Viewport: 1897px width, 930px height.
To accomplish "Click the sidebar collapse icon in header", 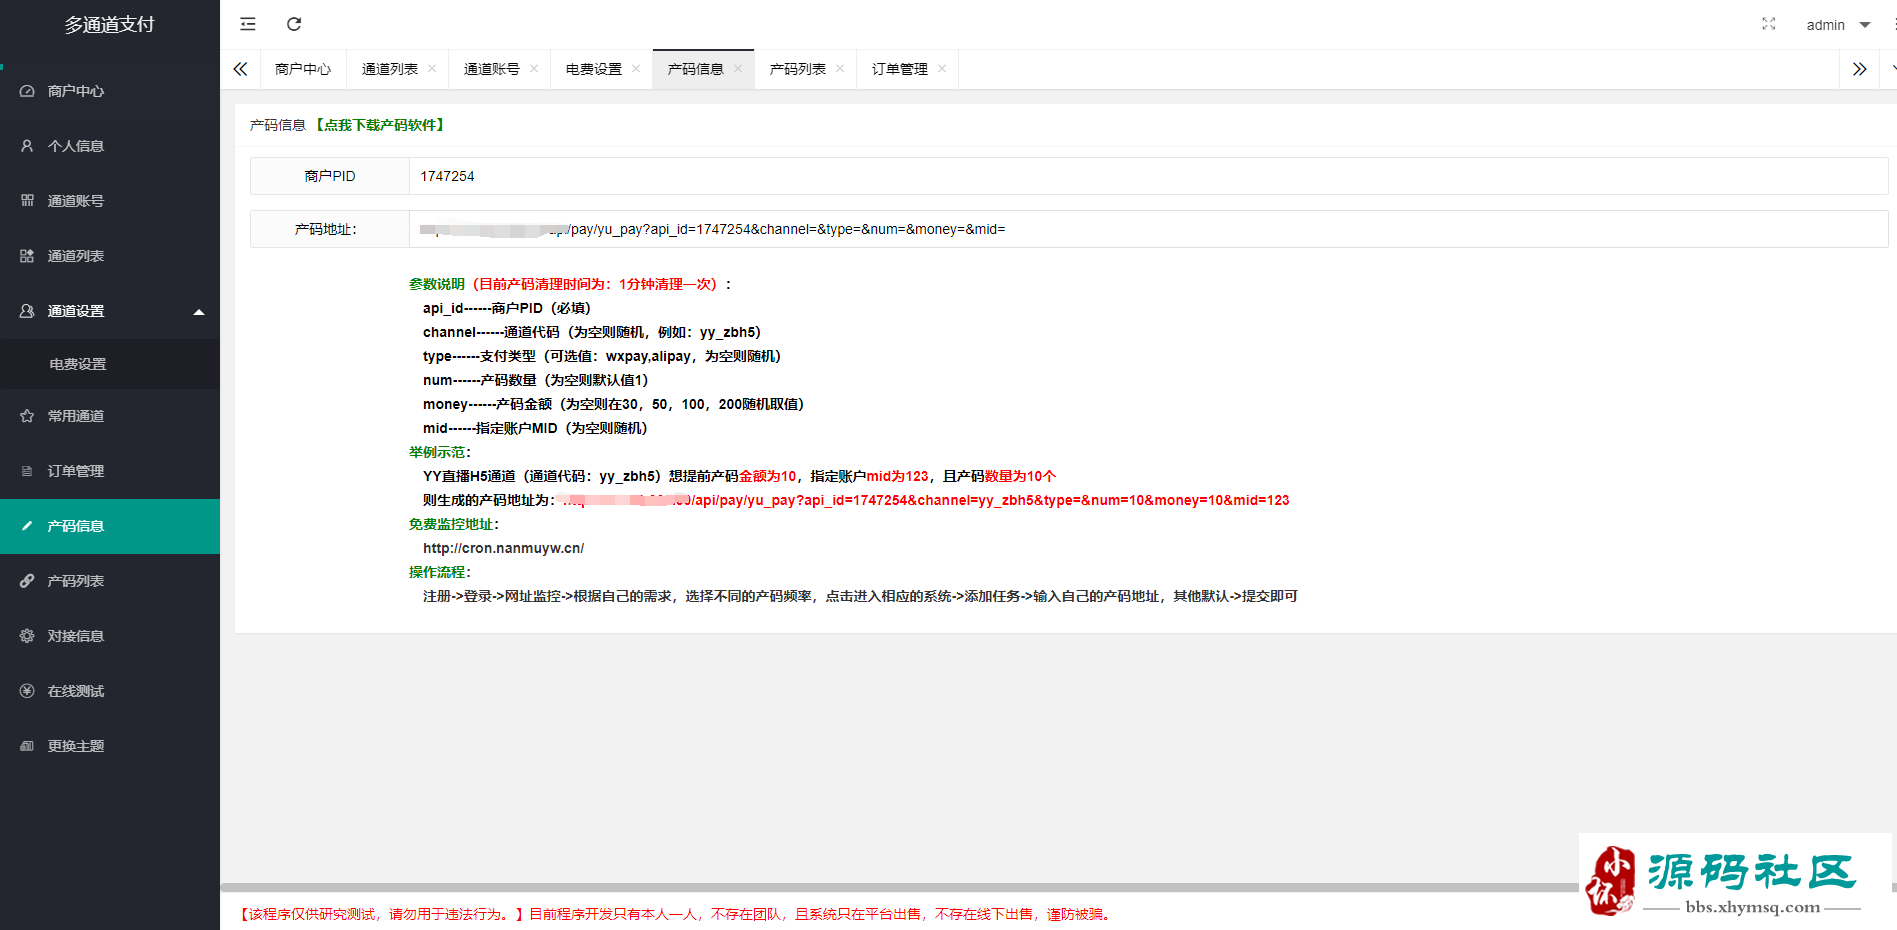I will [x=248, y=24].
